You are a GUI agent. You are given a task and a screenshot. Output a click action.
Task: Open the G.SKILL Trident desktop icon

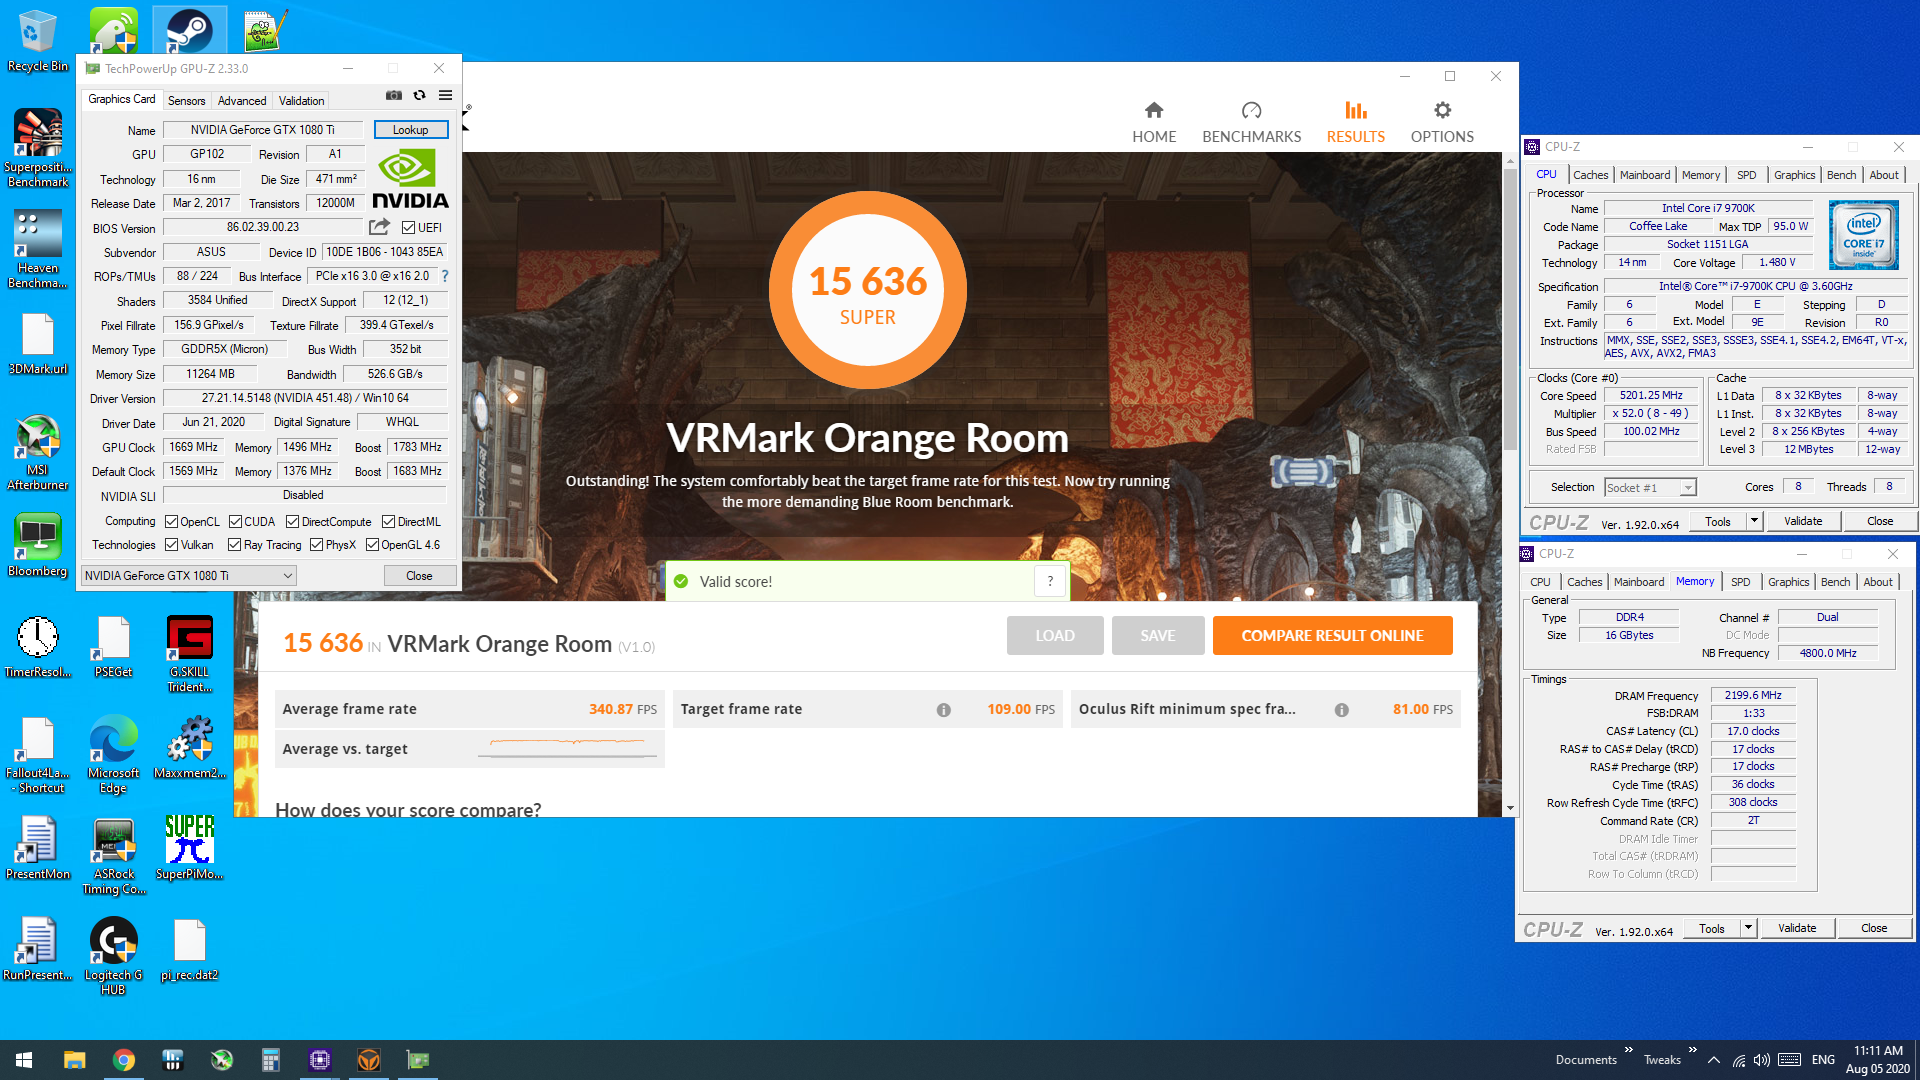coord(189,654)
